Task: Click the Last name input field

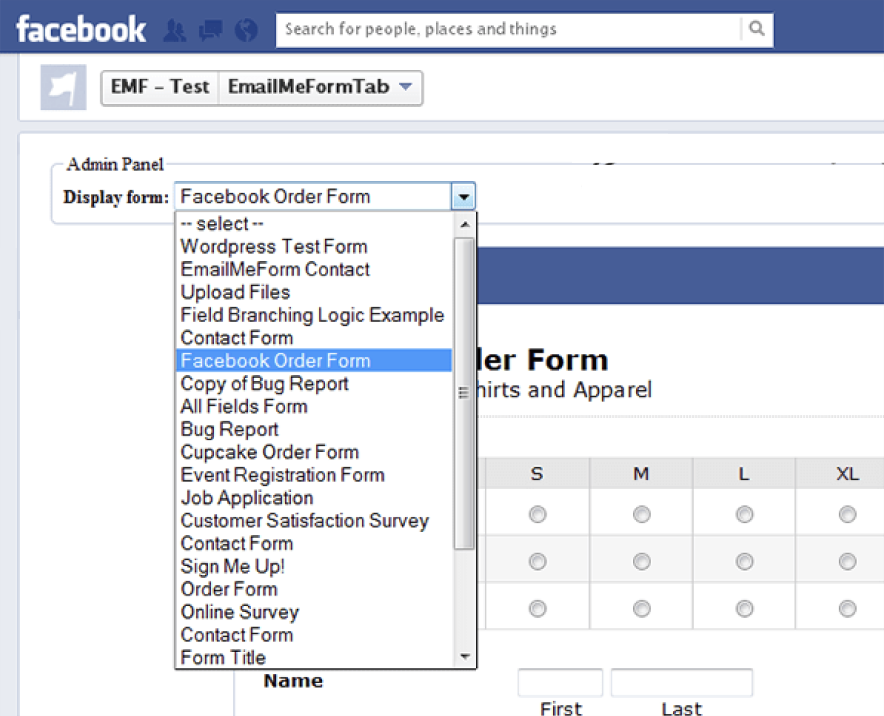Action: [x=682, y=683]
